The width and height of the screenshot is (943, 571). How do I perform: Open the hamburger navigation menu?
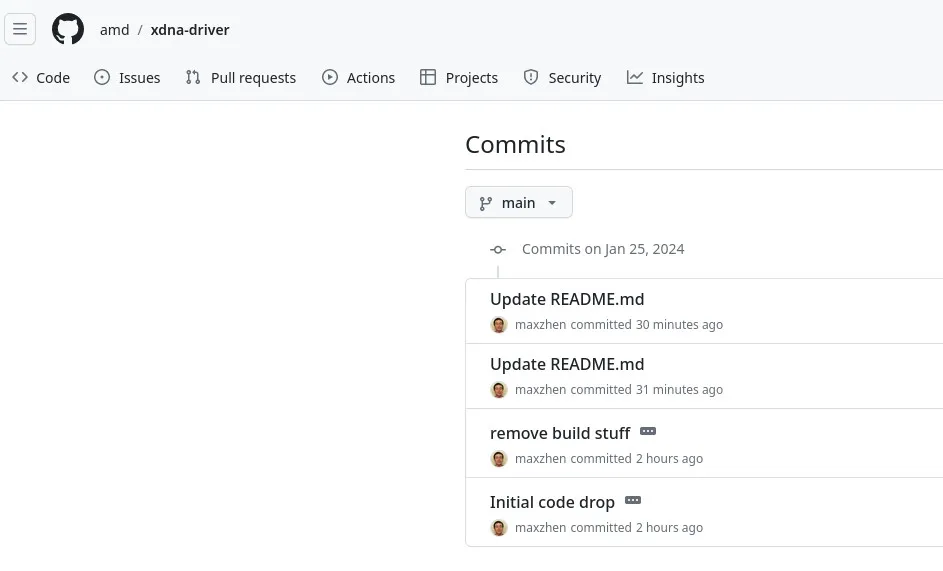click(20, 29)
